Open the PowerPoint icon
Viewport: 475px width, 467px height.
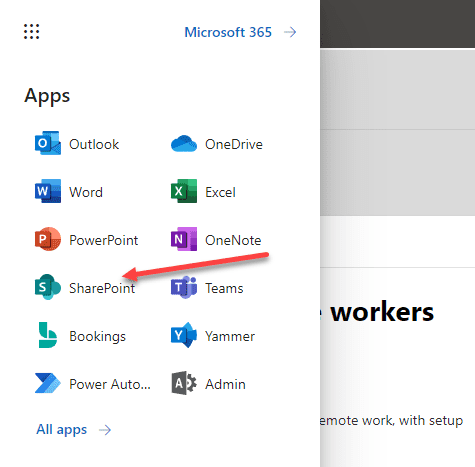point(48,239)
